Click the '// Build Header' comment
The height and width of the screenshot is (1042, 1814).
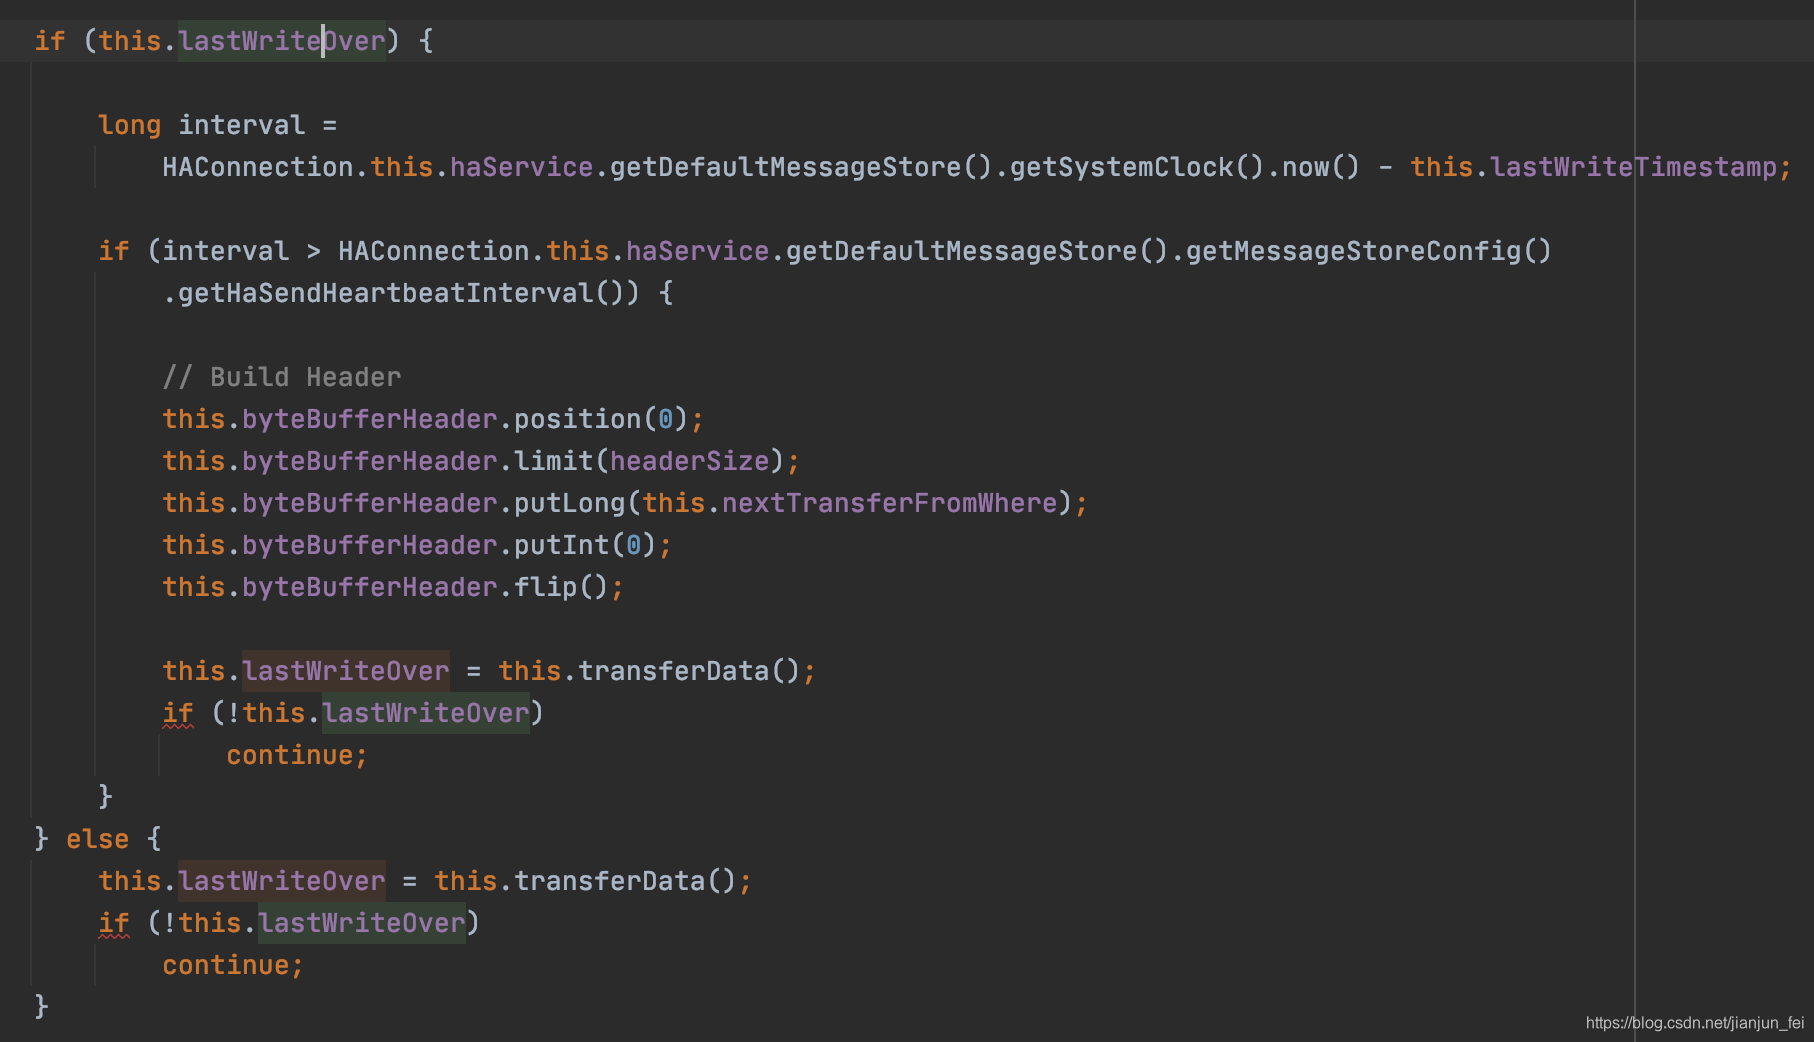coord(282,377)
